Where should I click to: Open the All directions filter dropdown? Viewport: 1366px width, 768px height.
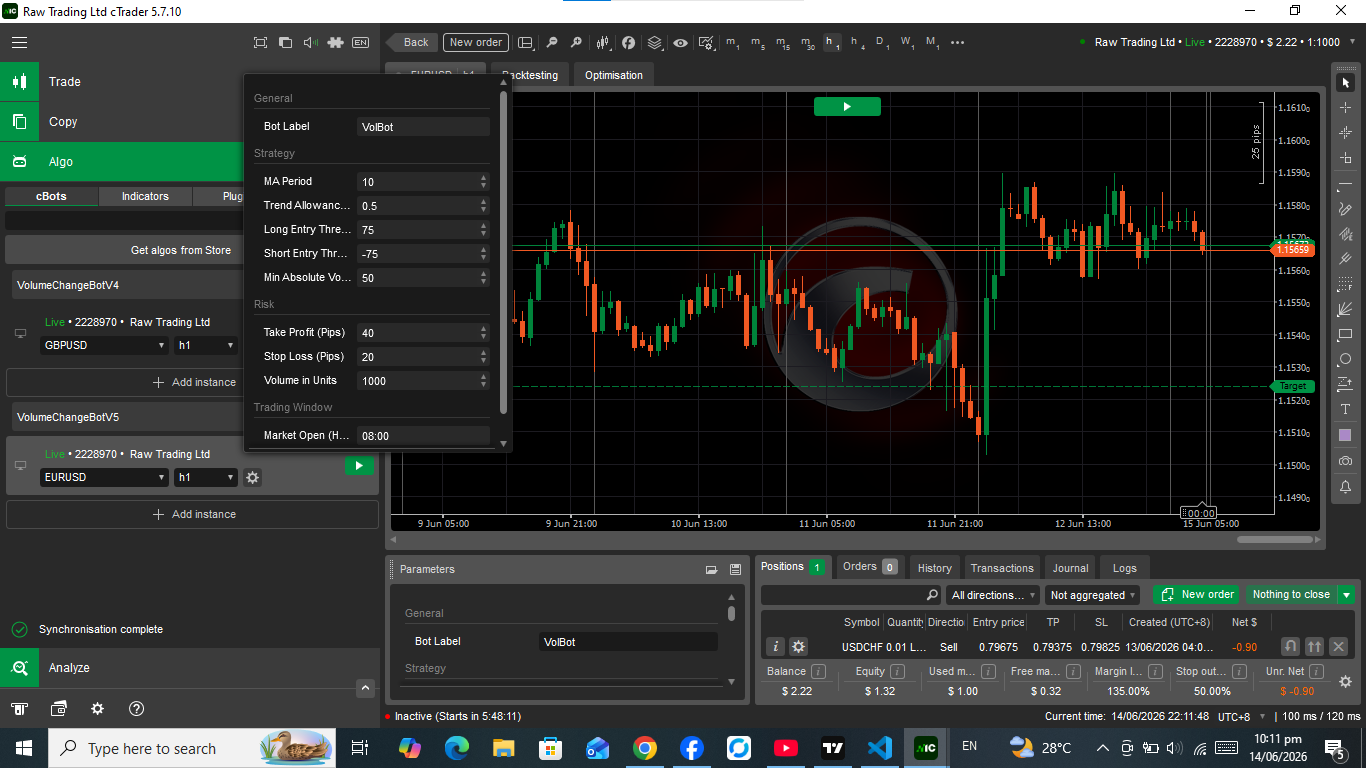[x=995, y=595]
